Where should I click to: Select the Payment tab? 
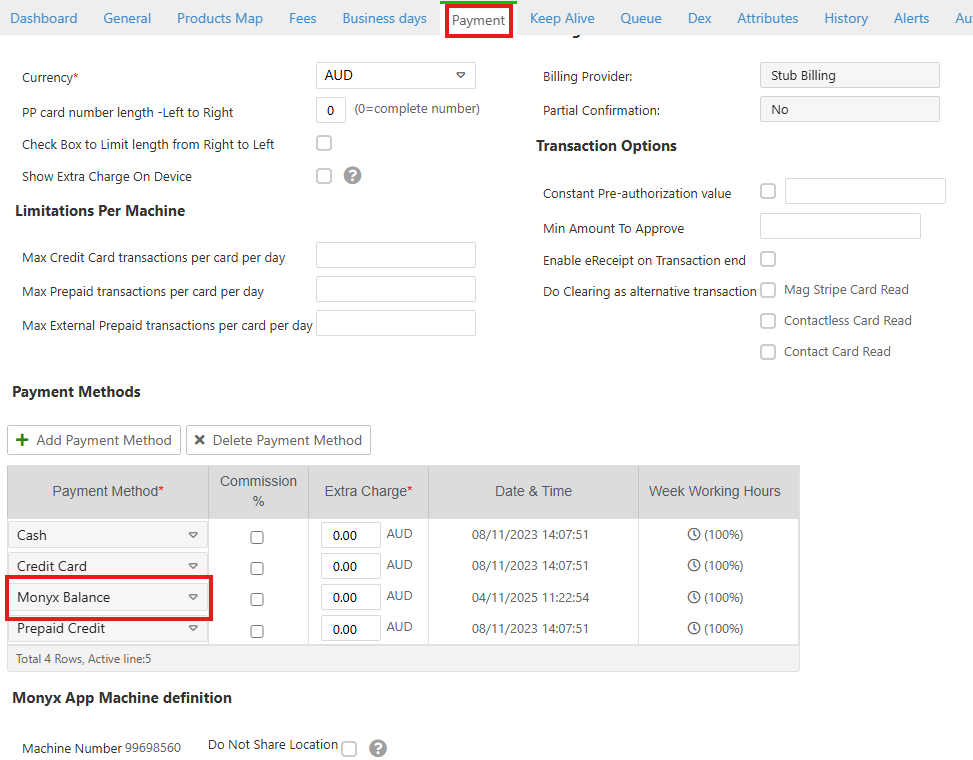click(478, 20)
